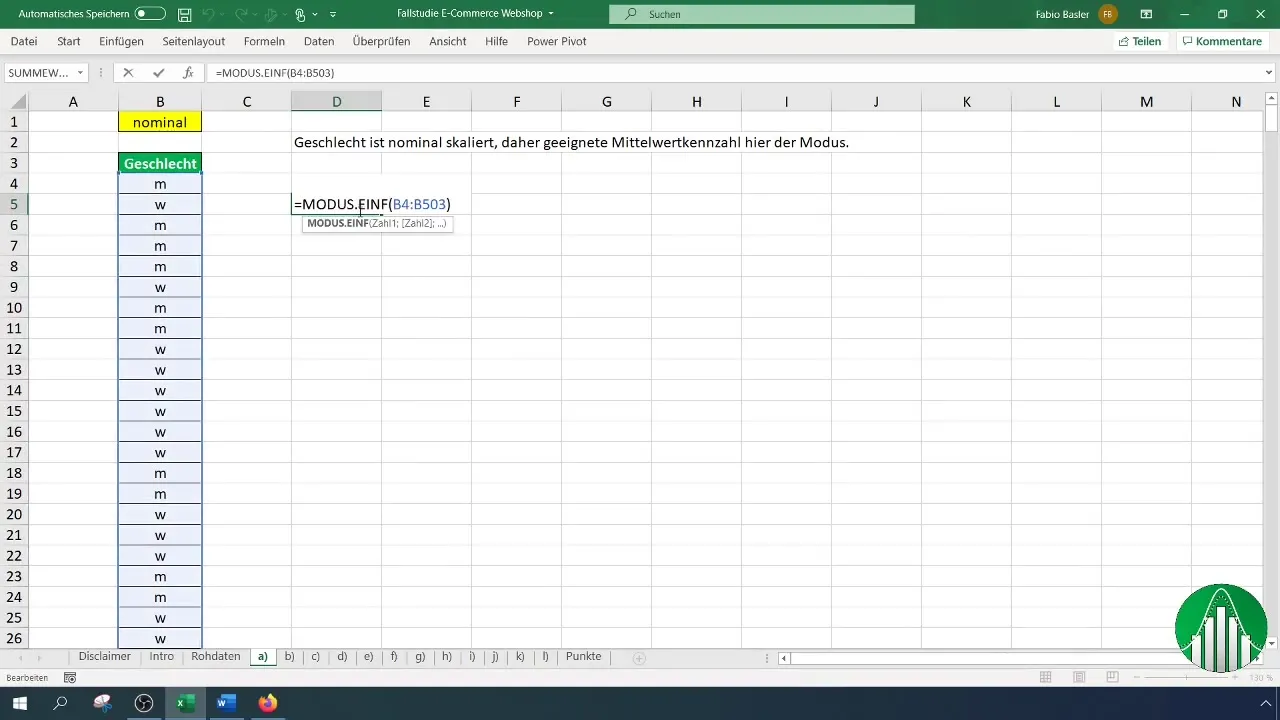Click the Teilen share button

coord(1140,41)
